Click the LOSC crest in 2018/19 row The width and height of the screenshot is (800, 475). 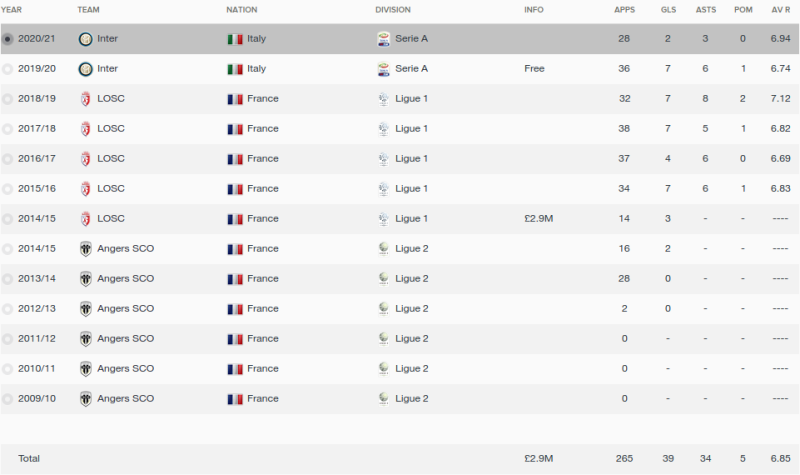[x=86, y=99]
